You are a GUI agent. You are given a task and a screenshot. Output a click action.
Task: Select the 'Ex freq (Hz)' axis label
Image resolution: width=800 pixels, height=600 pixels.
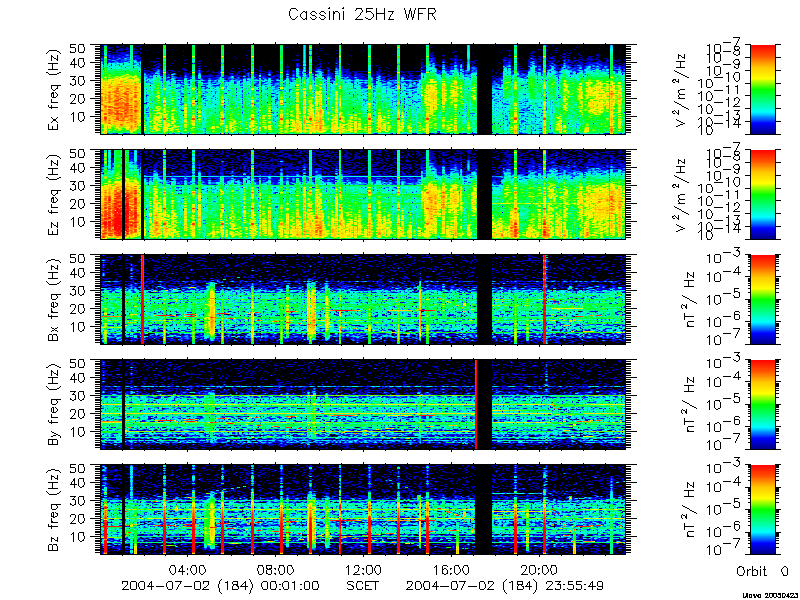coord(55,89)
